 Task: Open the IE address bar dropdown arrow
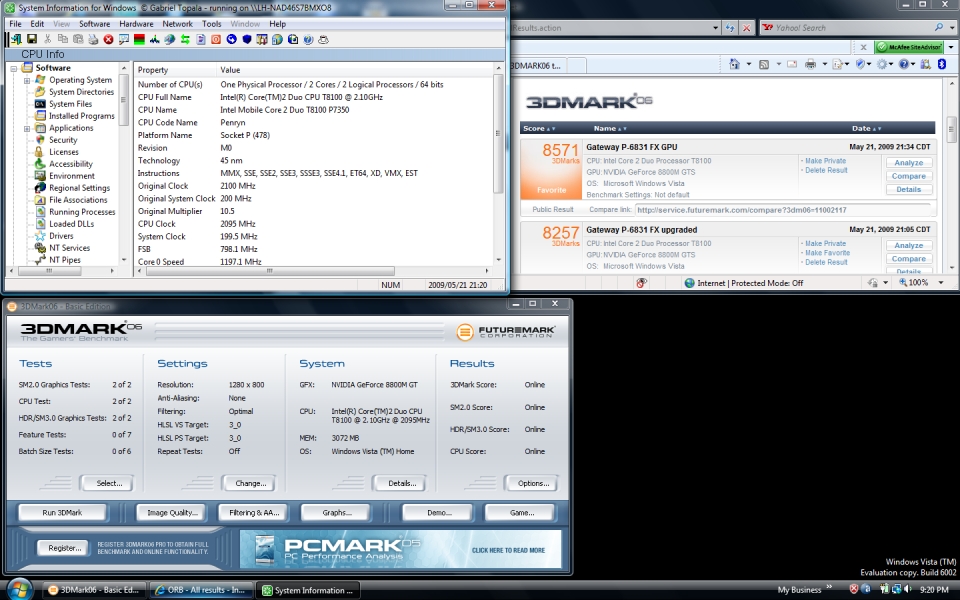coord(715,28)
